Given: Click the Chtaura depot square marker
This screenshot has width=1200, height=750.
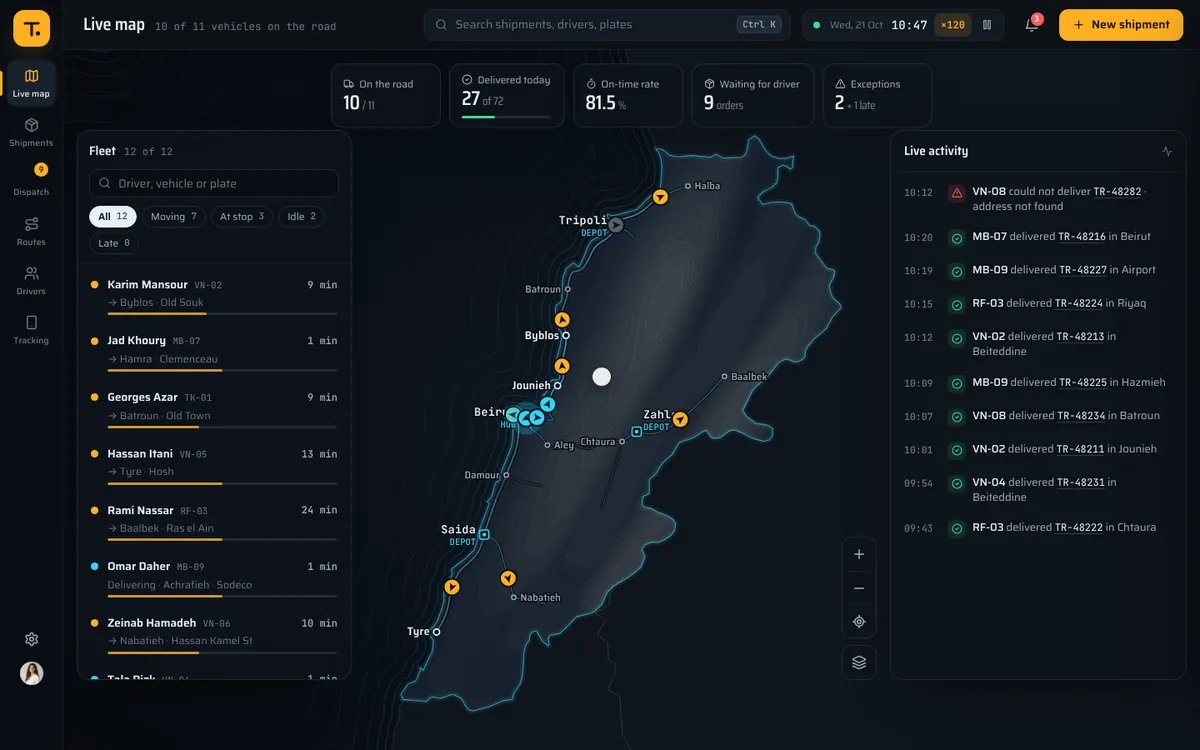Looking at the screenshot, I should (636, 432).
